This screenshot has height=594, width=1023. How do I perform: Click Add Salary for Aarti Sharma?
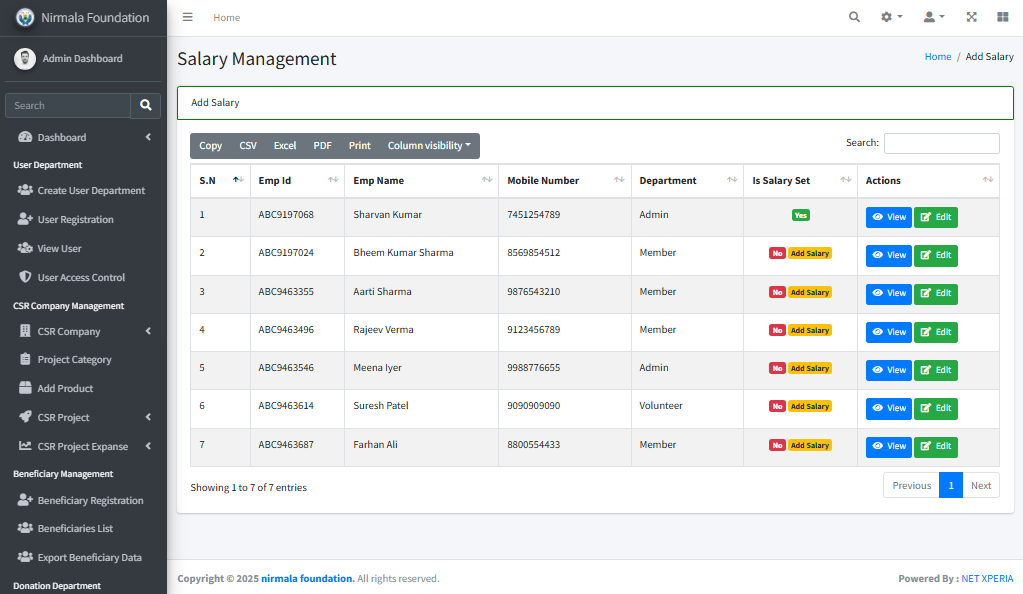pos(809,292)
